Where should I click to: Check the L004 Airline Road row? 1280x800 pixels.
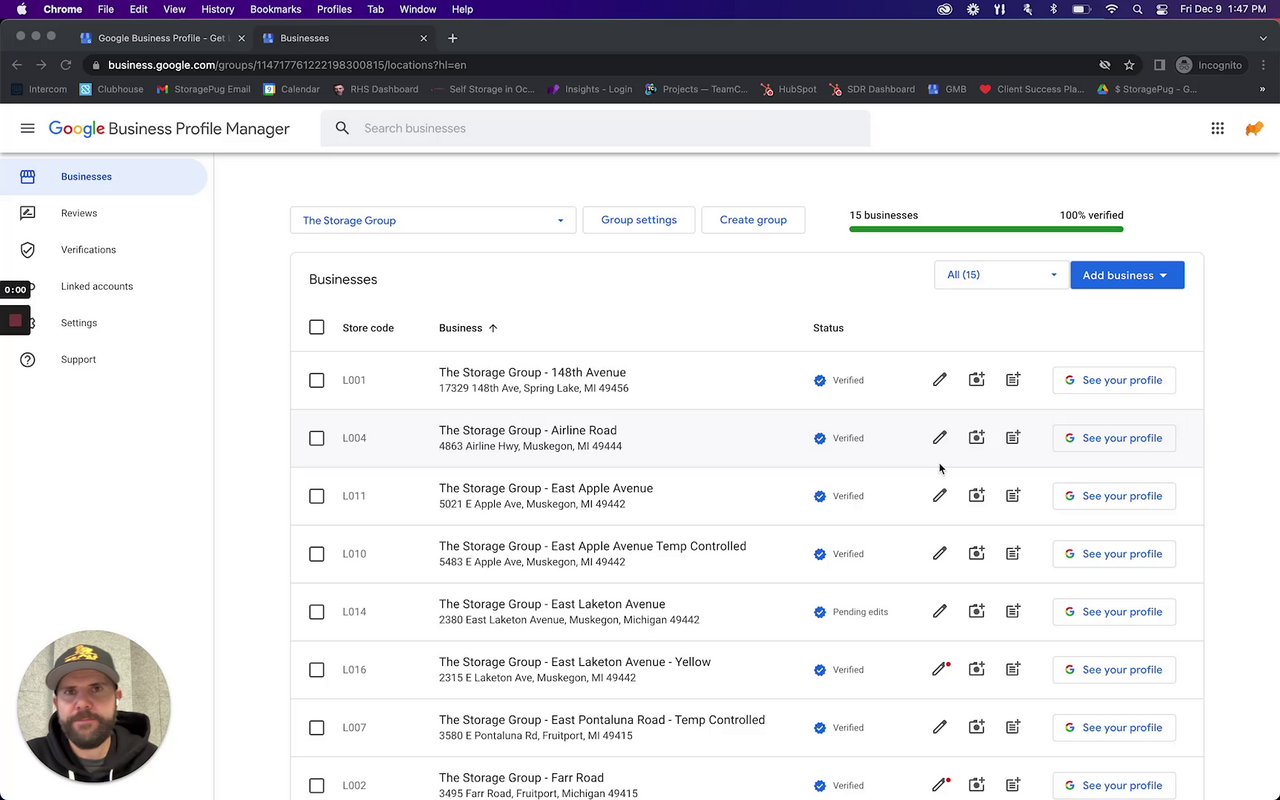click(317, 438)
